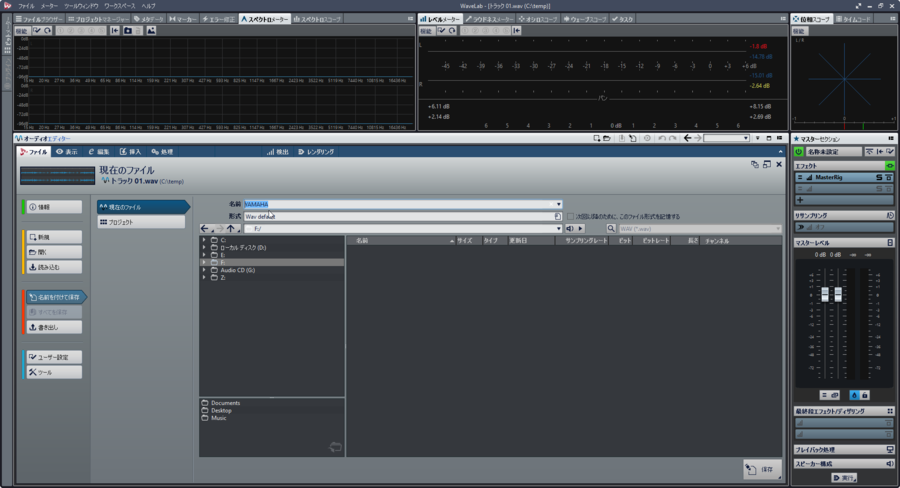The width and height of the screenshot is (900, 488).
Task: Toggle the blue drop button under master faders
Action: click(854, 395)
